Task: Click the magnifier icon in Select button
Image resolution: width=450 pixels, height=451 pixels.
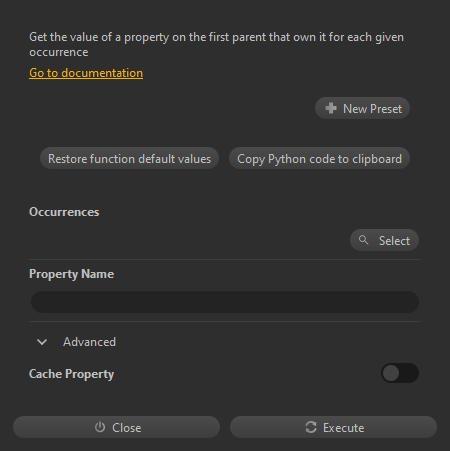Action: point(363,240)
